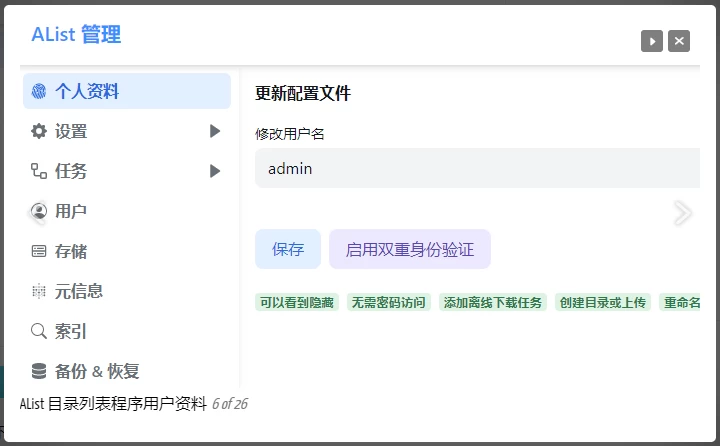Start slideshow with the play button
The width and height of the screenshot is (720, 446).
[x=652, y=41]
